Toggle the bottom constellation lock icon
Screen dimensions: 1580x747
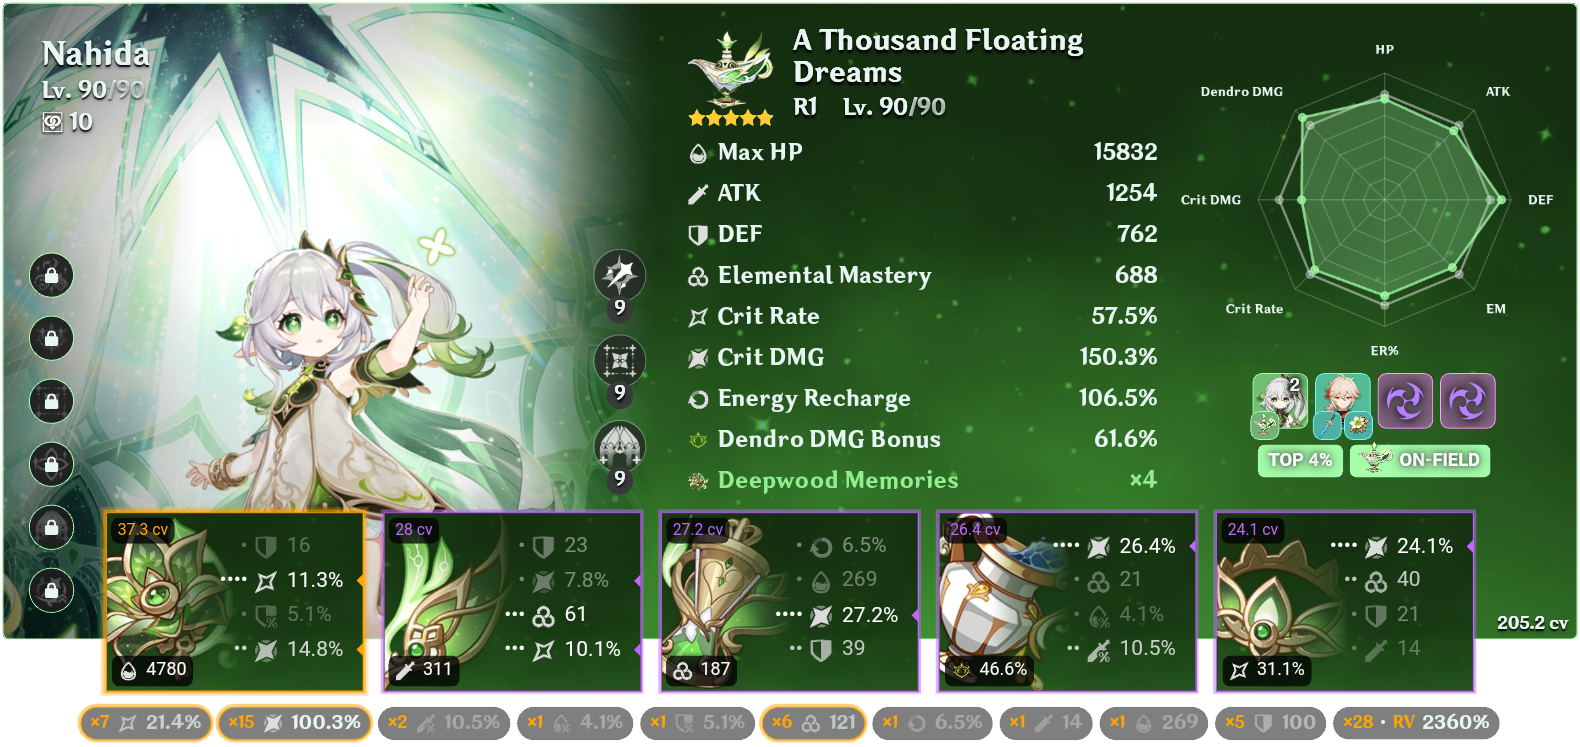click(51, 590)
